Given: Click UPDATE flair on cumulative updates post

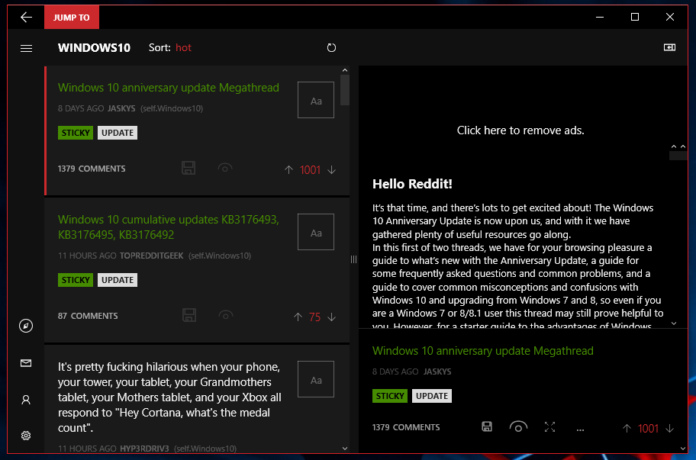Looking at the screenshot, I should (x=117, y=280).
